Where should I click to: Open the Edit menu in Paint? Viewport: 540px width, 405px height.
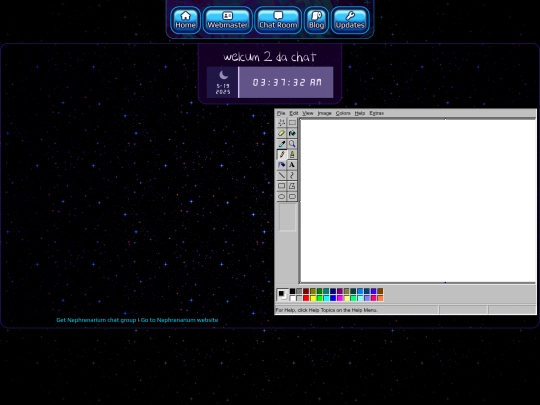(x=294, y=113)
